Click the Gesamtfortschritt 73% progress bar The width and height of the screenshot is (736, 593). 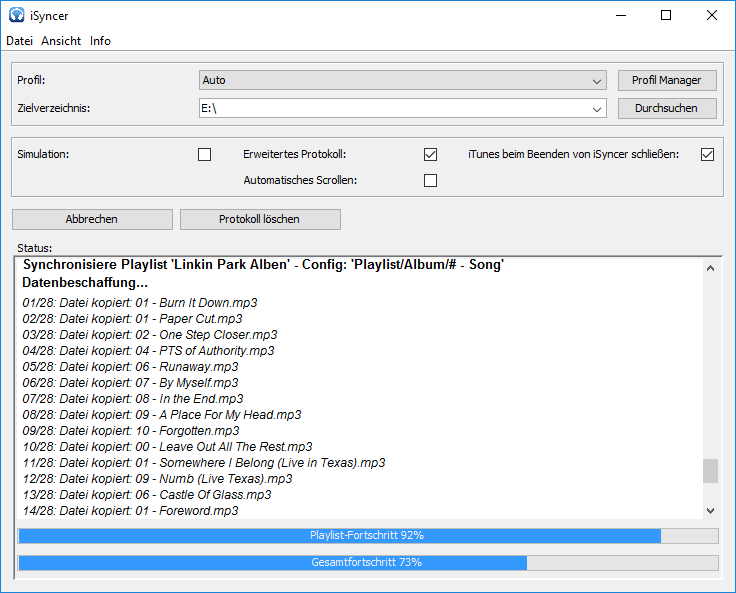coord(368,562)
